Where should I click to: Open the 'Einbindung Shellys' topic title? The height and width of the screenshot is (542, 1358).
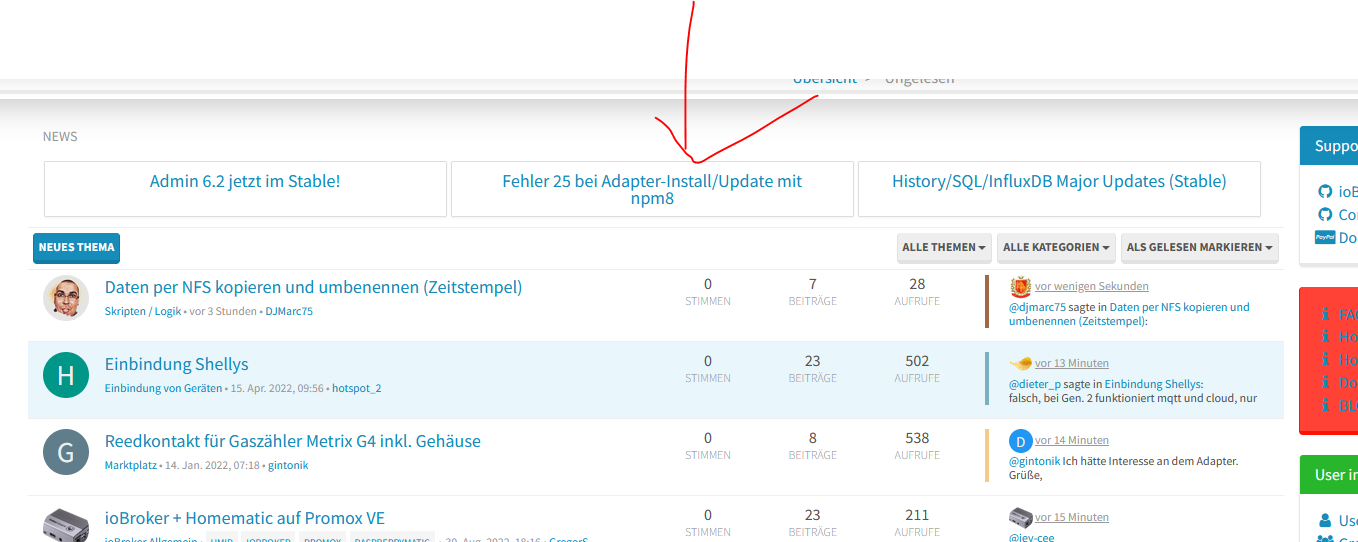point(176,364)
